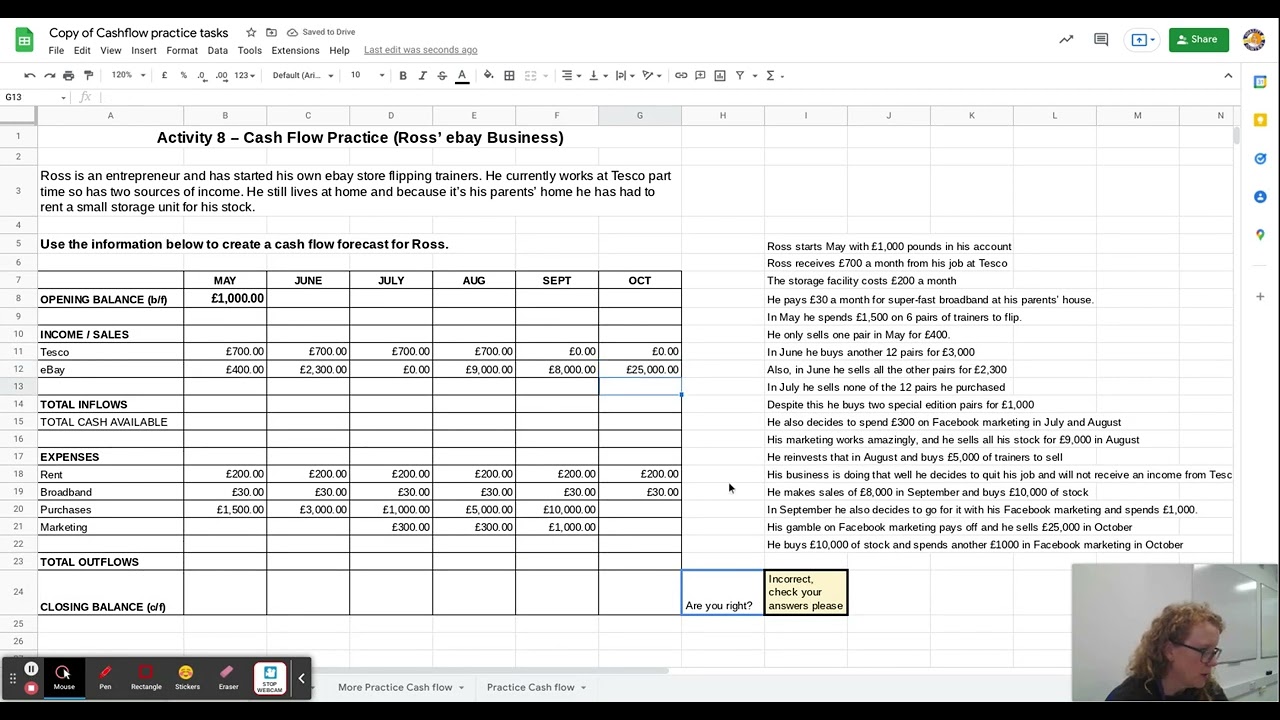
Task: Open the Help menu
Action: click(339, 50)
